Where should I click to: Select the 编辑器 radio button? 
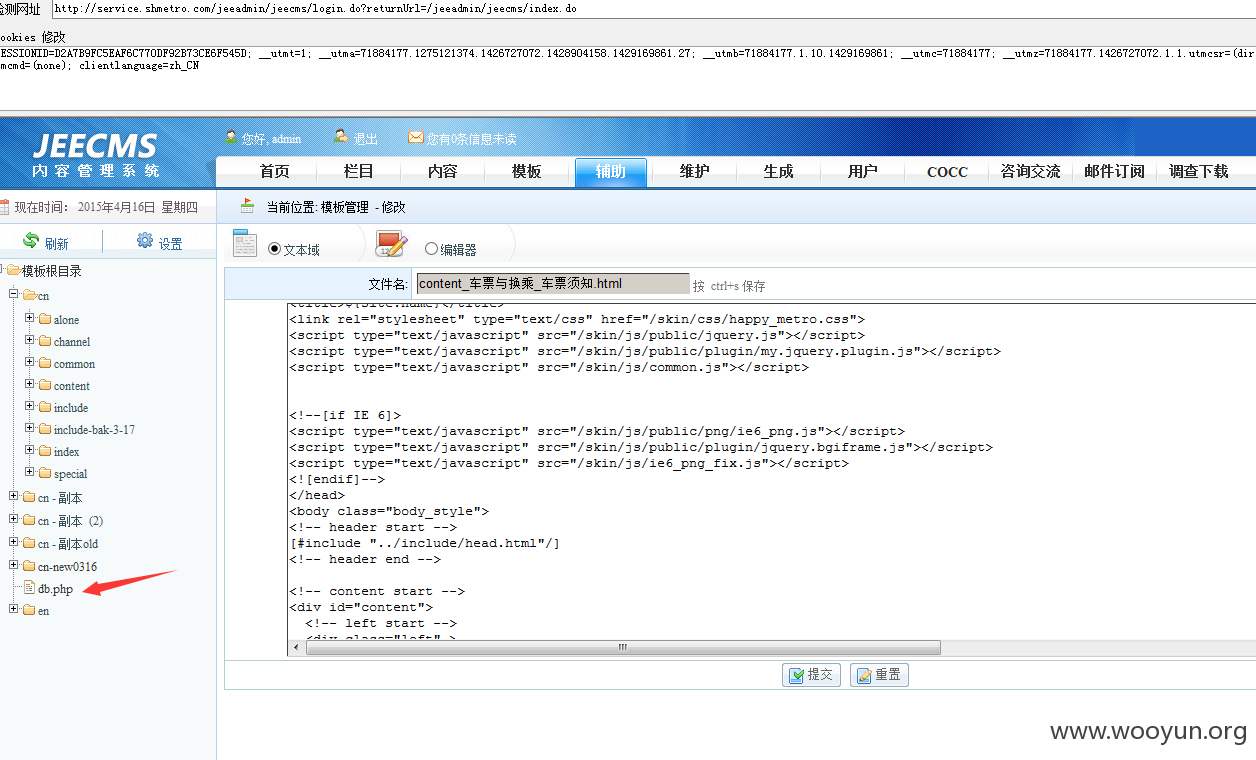[x=432, y=249]
